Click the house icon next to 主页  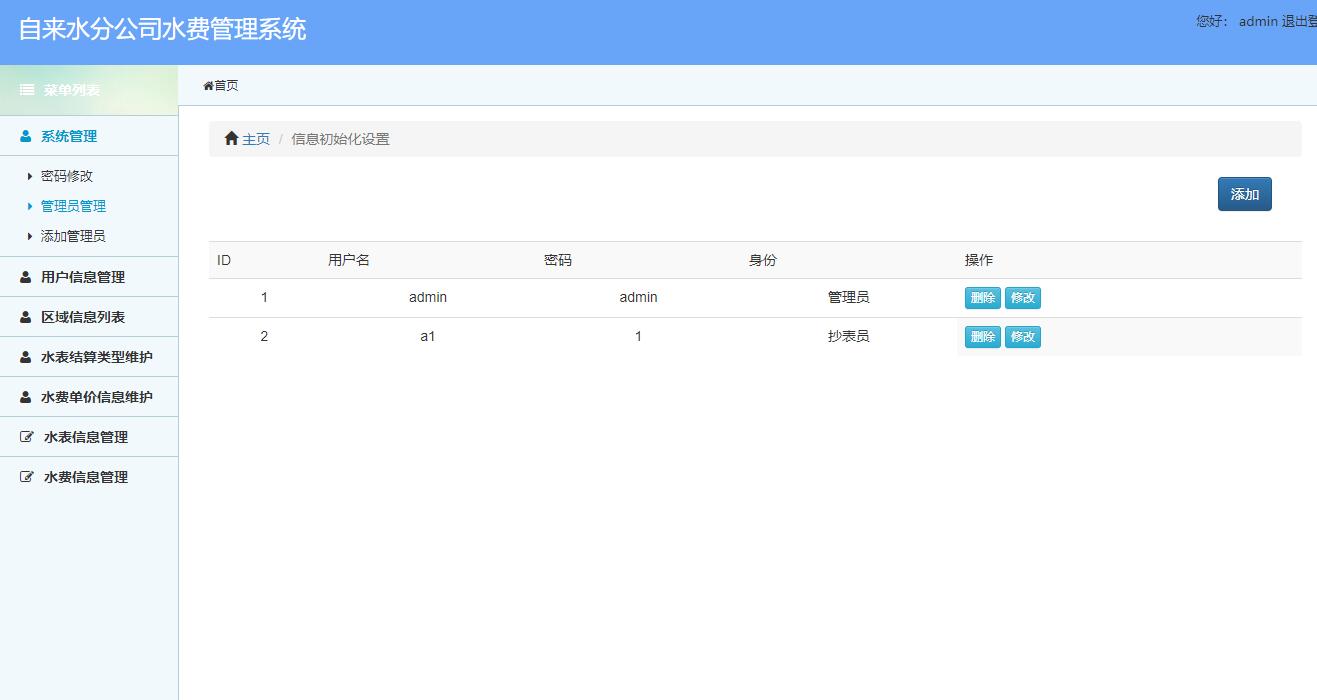(x=230, y=138)
